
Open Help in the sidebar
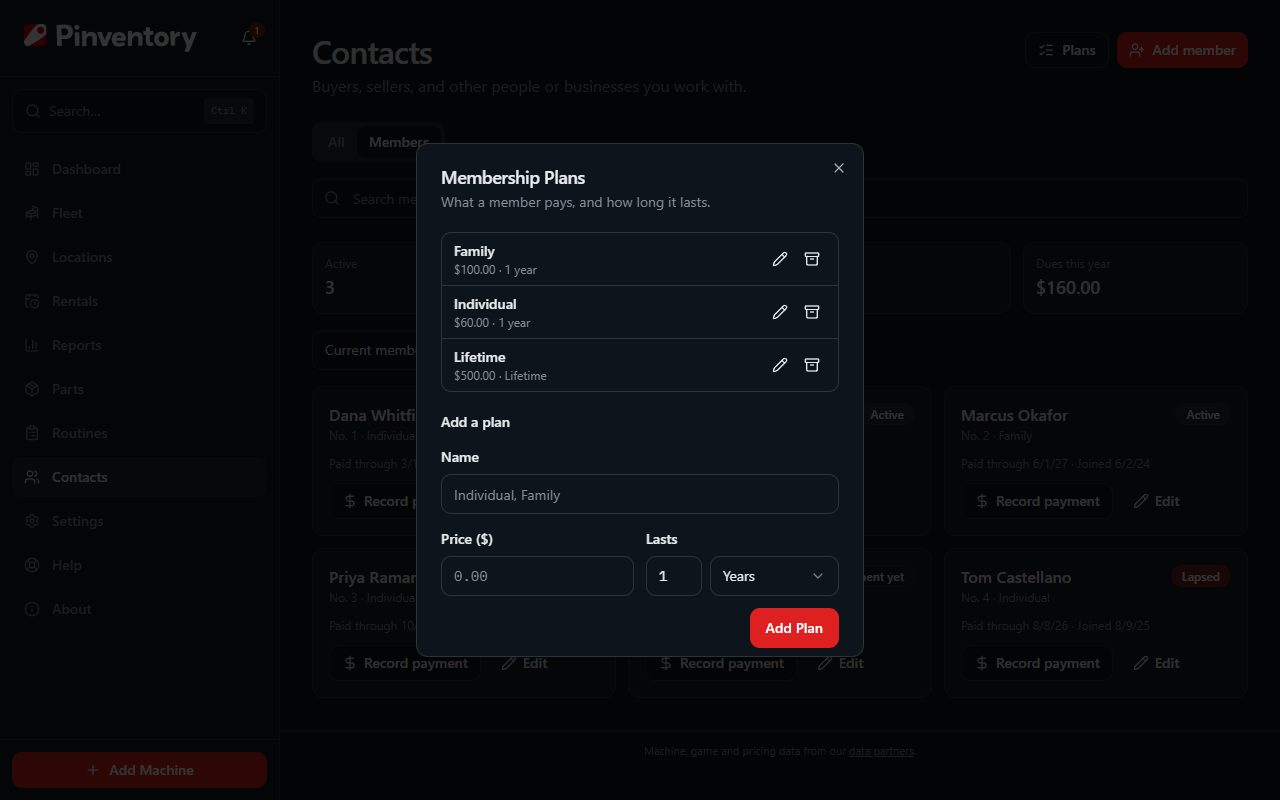(139, 565)
